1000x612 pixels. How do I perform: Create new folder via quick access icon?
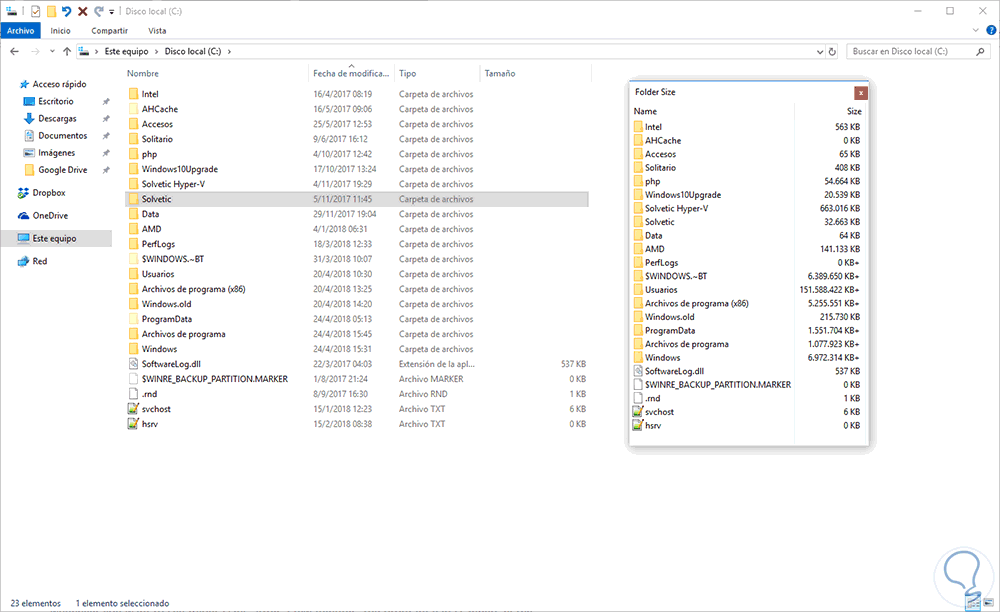click(x=53, y=12)
